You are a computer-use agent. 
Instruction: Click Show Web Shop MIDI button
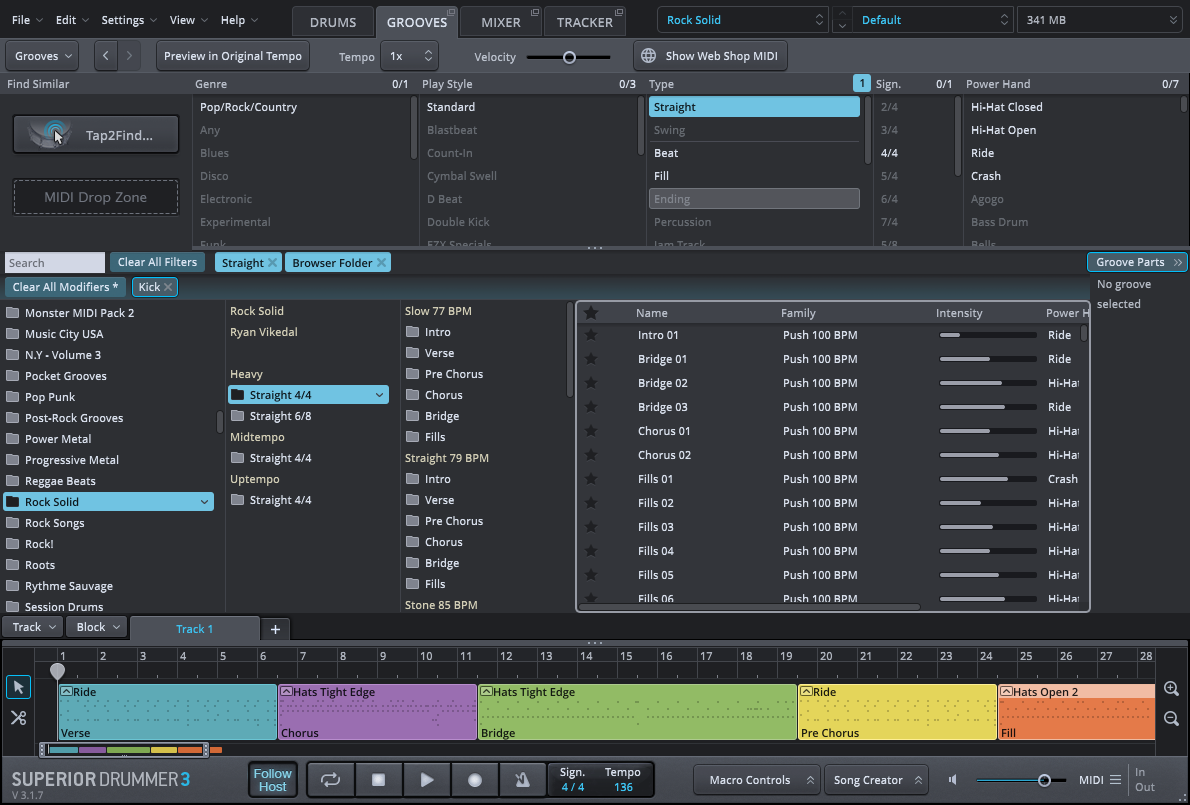(x=710, y=56)
